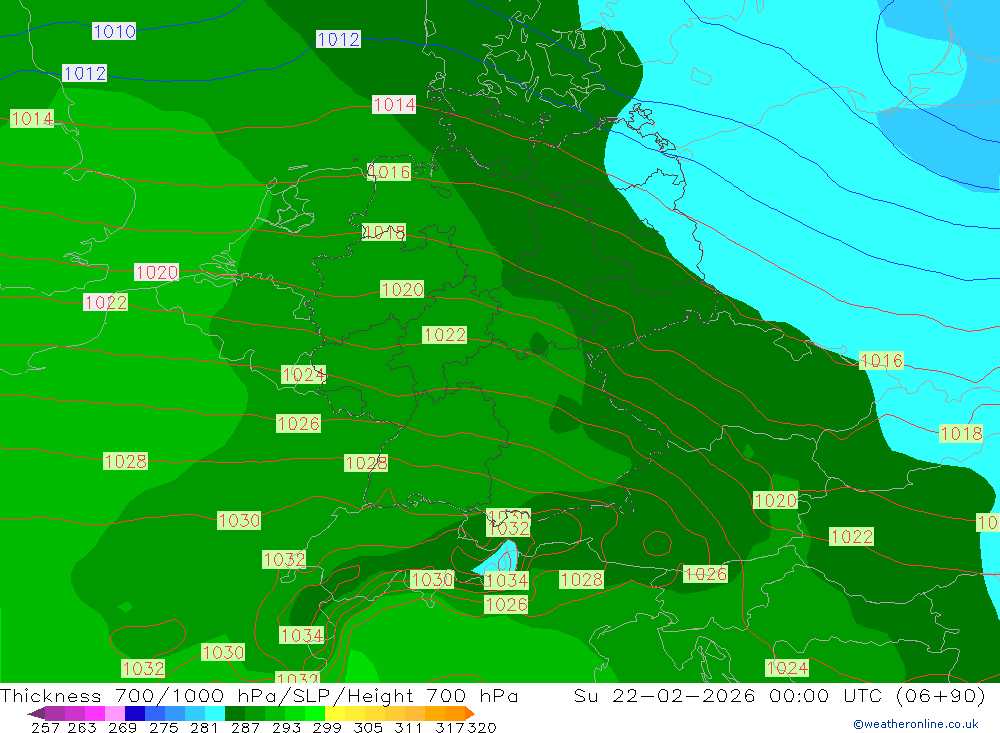This screenshot has width=1000, height=733.
Task: Pick the first yellow legend swatch
Action: (335, 713)
